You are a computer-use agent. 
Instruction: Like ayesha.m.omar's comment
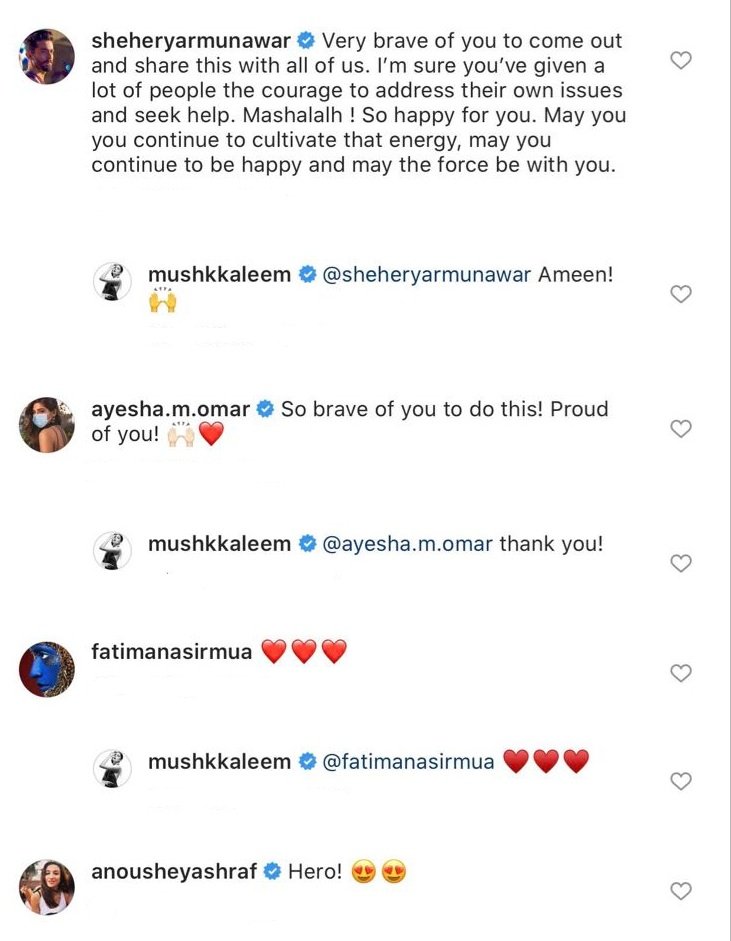[x=681, y=428]
